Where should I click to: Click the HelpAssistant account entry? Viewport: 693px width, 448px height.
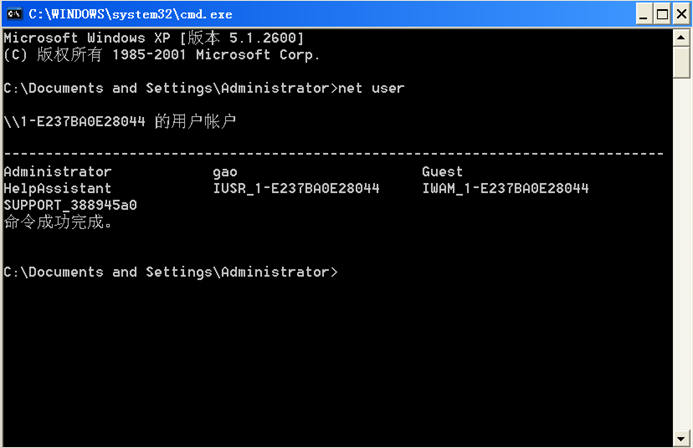point(57,189)
